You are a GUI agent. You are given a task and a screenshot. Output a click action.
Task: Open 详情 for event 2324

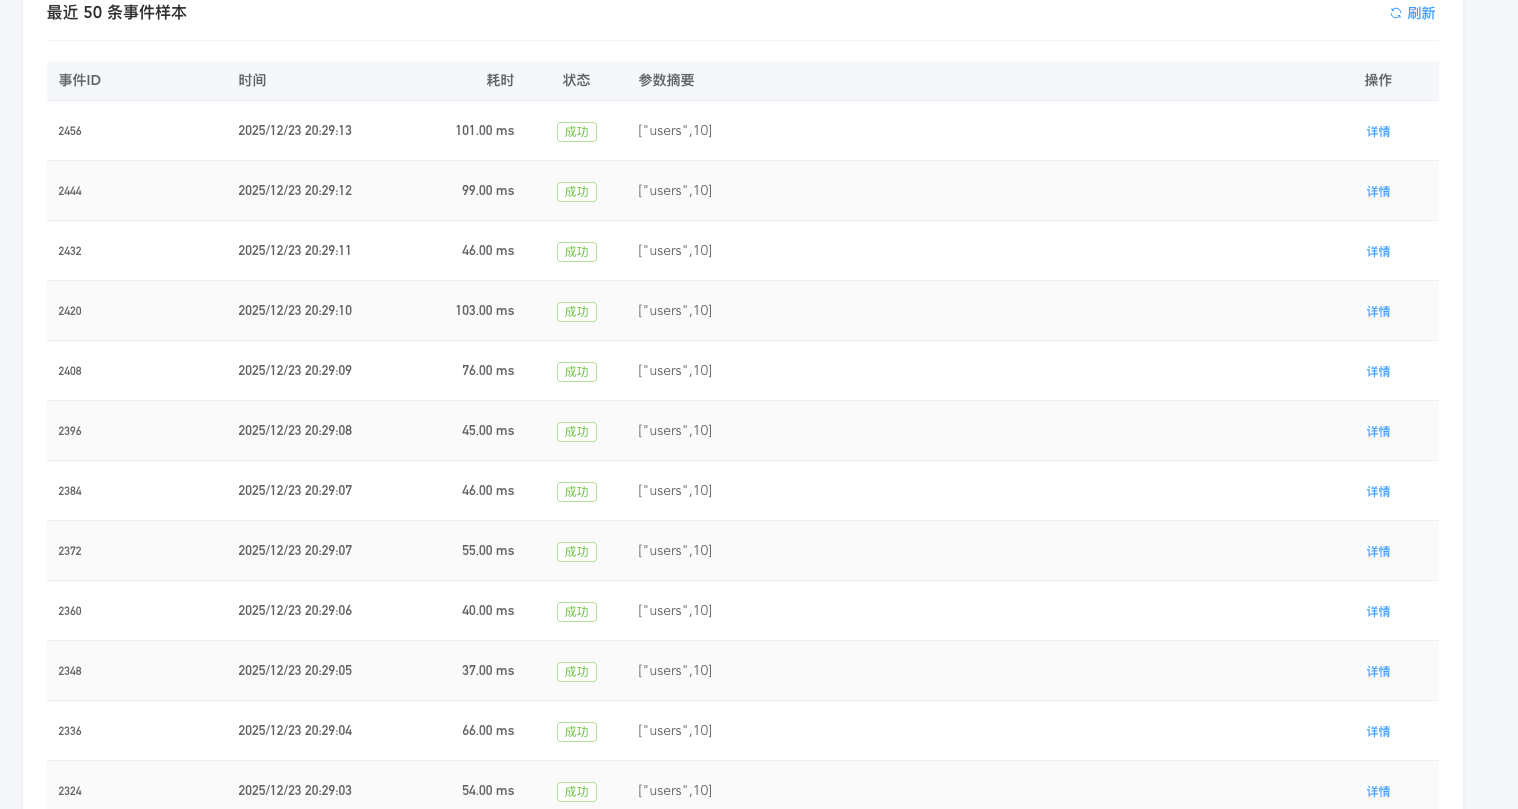pyautogui.click(x=1378, y=791)
